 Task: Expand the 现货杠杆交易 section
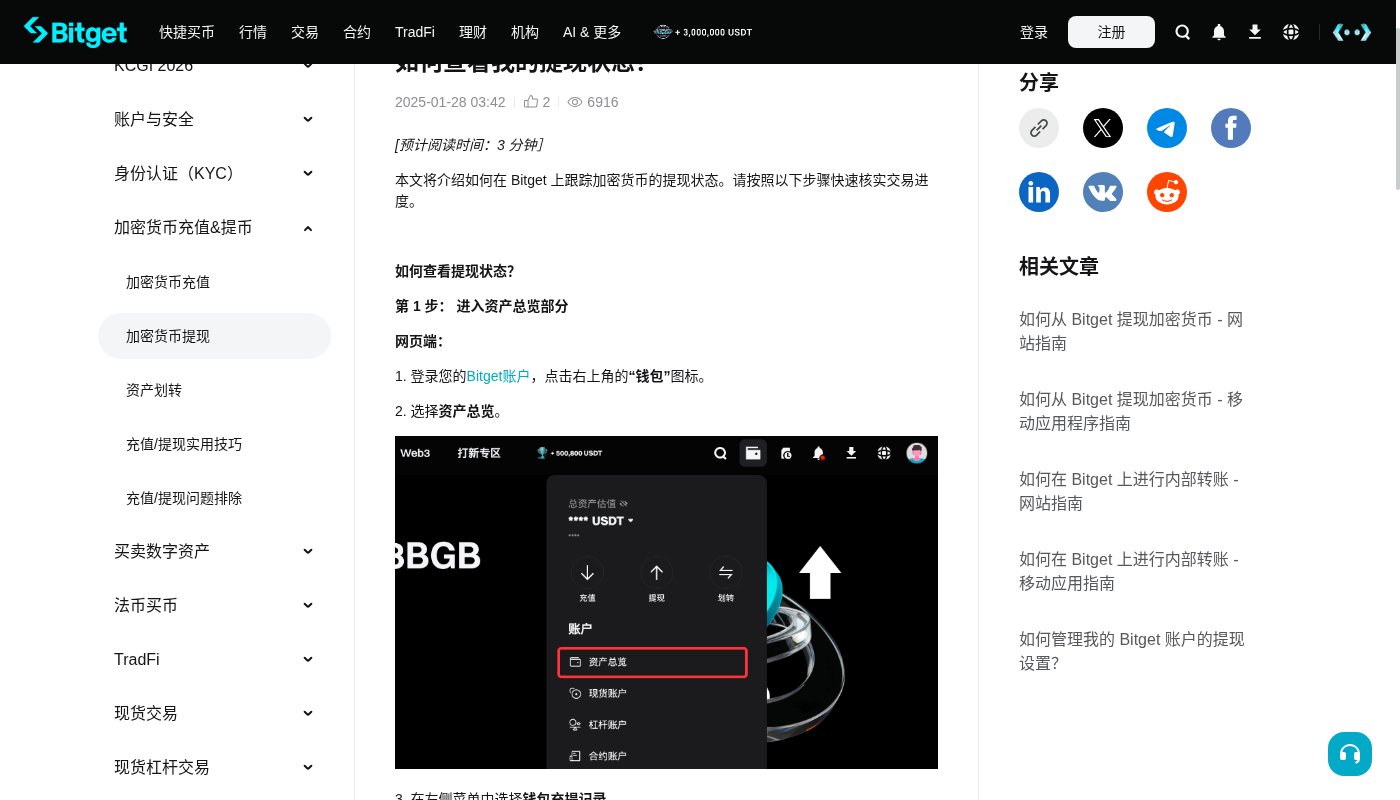214,767
